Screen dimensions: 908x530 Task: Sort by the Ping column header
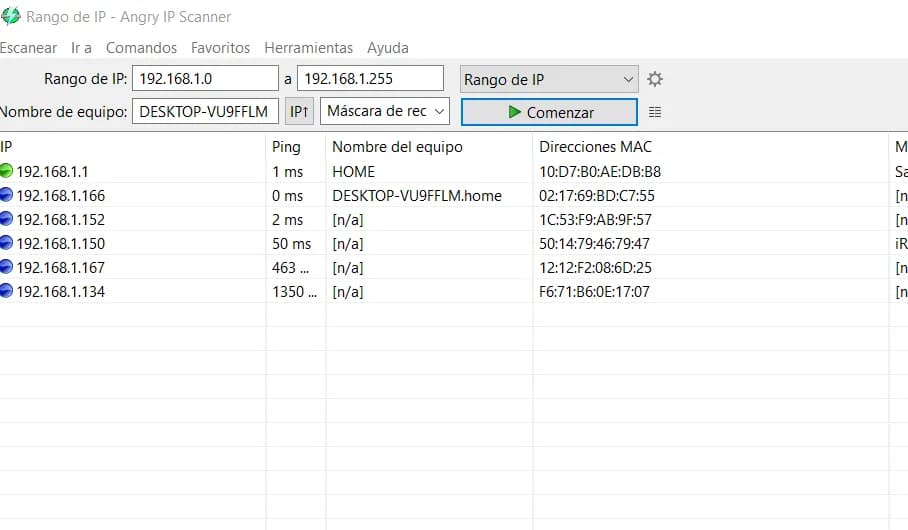[286, 147]
